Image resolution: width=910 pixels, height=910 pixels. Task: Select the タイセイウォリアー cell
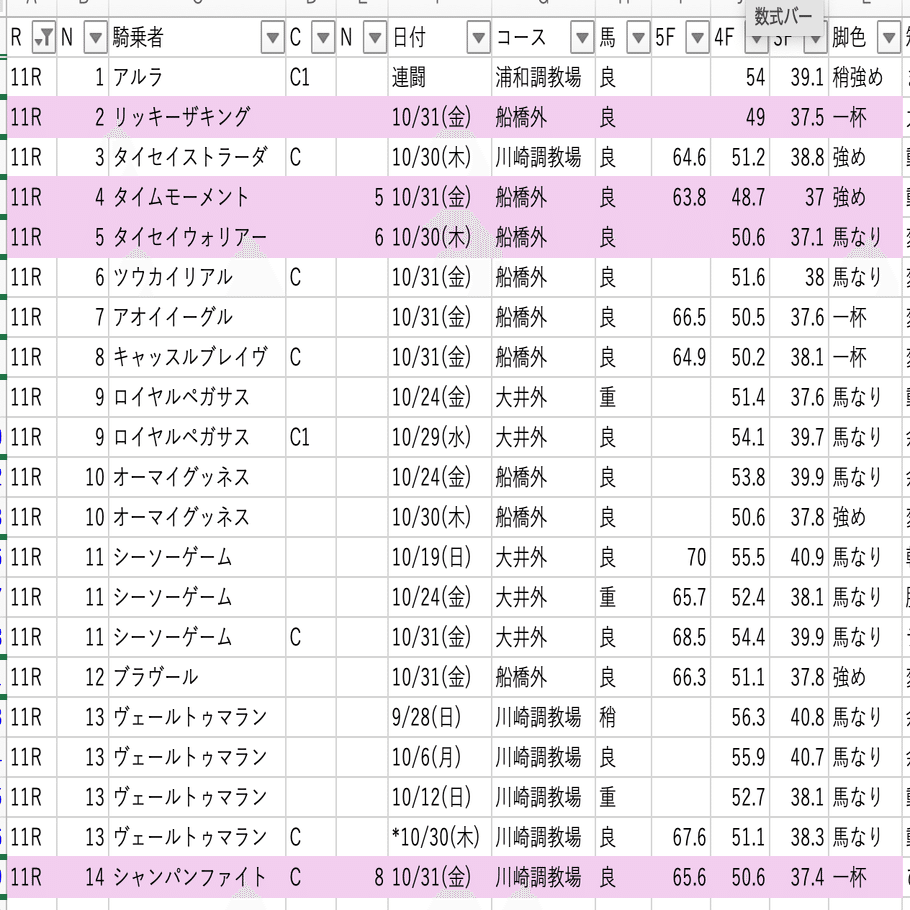[x=197, y=237]
